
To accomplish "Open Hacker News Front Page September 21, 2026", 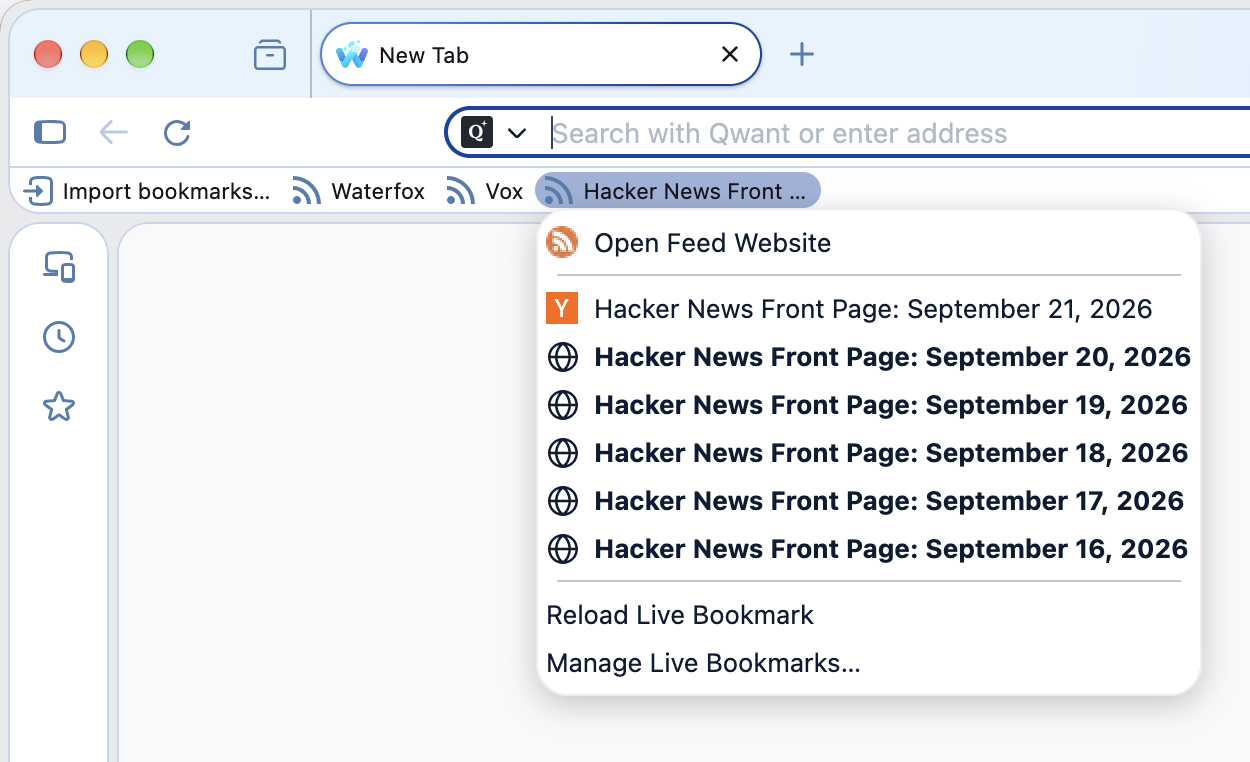I will [869, 309].
